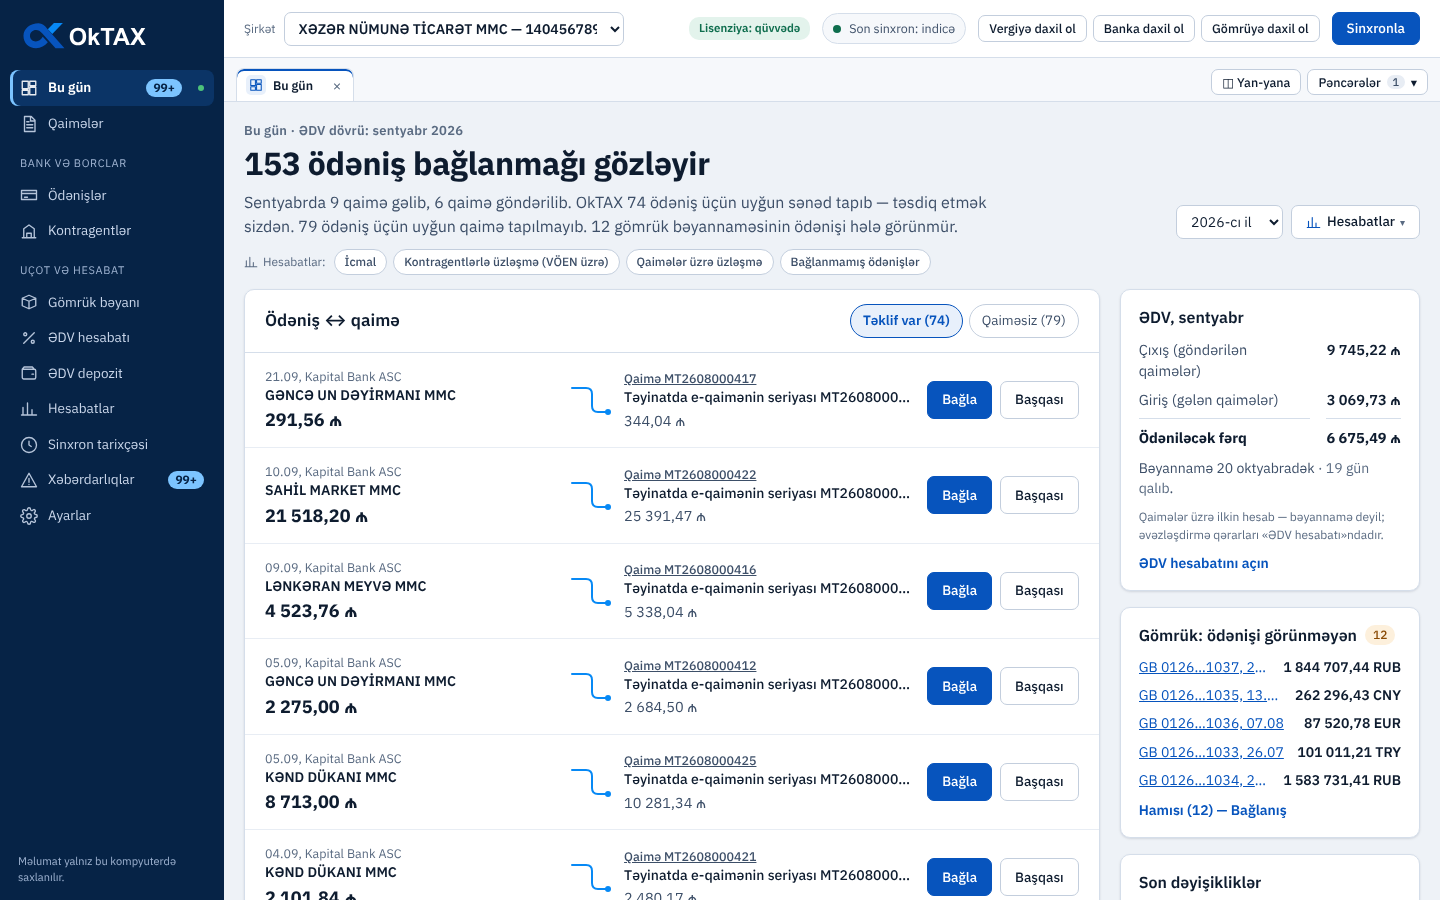This screenshot has width=1440, height=900.
Task: Open Hamısı (12) — Bağlanış link
Action: [x=1212, y=811]
